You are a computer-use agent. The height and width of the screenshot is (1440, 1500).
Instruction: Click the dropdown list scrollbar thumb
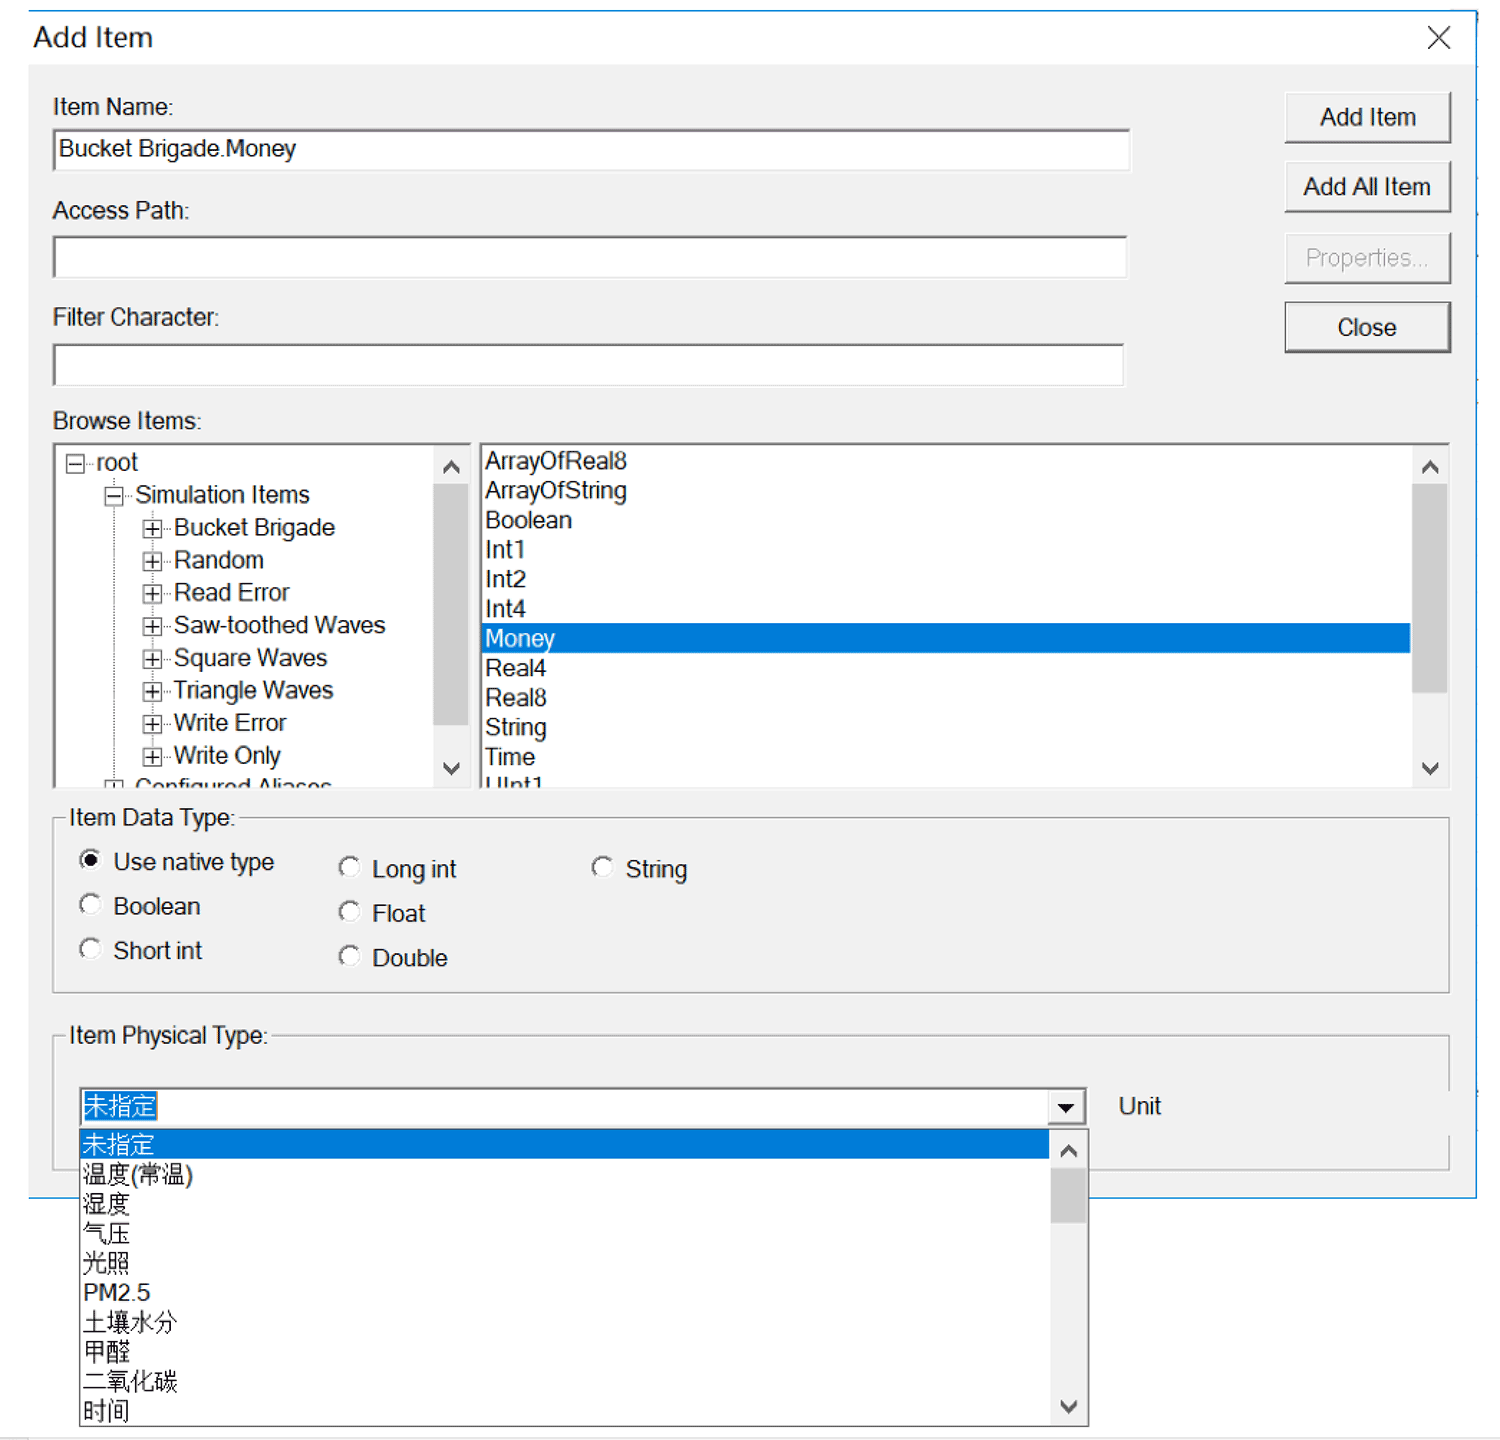1068,1196
